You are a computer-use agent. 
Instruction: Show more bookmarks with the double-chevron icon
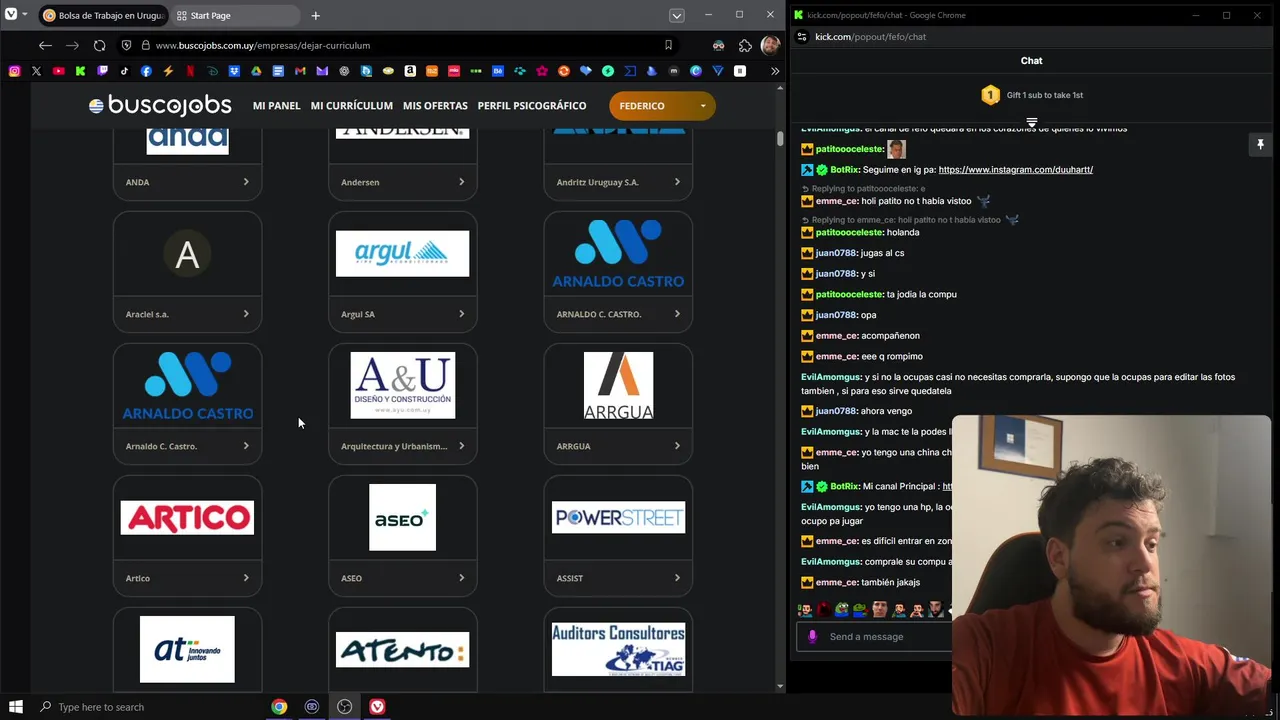774,71
